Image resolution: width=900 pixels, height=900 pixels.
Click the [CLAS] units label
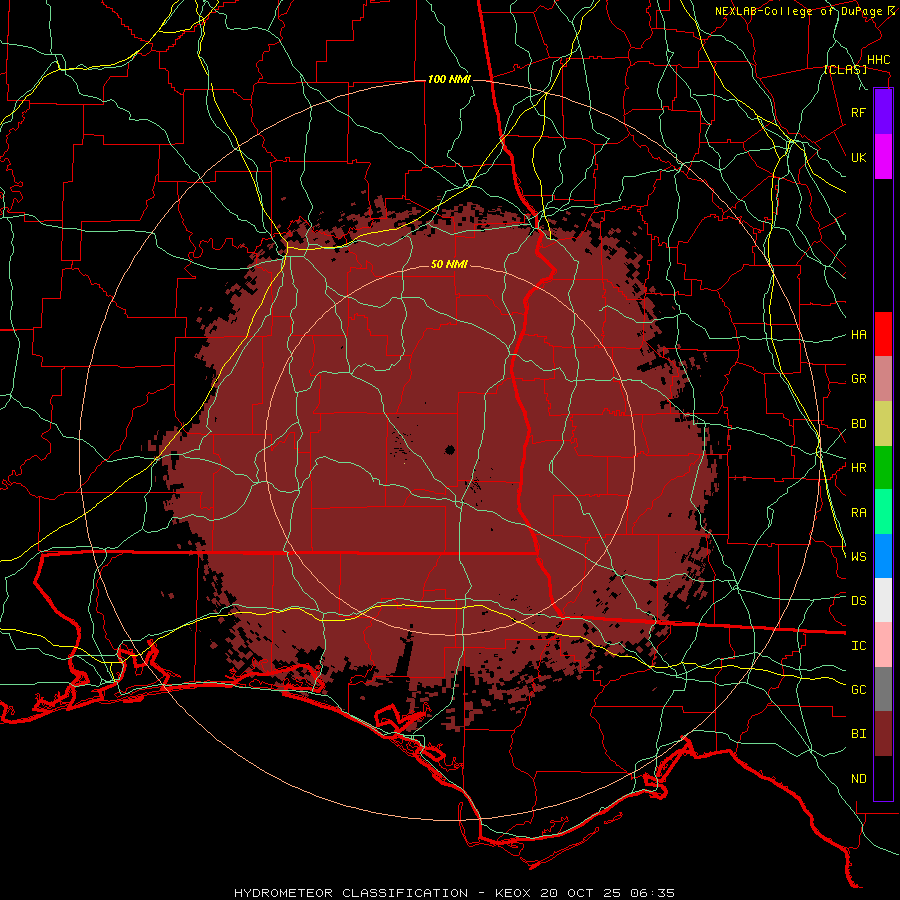[845, 70]
